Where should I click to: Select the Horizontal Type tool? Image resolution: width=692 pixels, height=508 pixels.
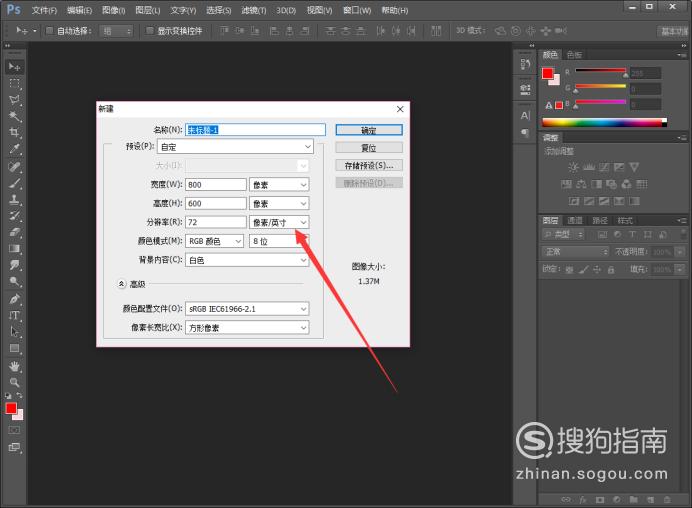click(x=14, y=315)
